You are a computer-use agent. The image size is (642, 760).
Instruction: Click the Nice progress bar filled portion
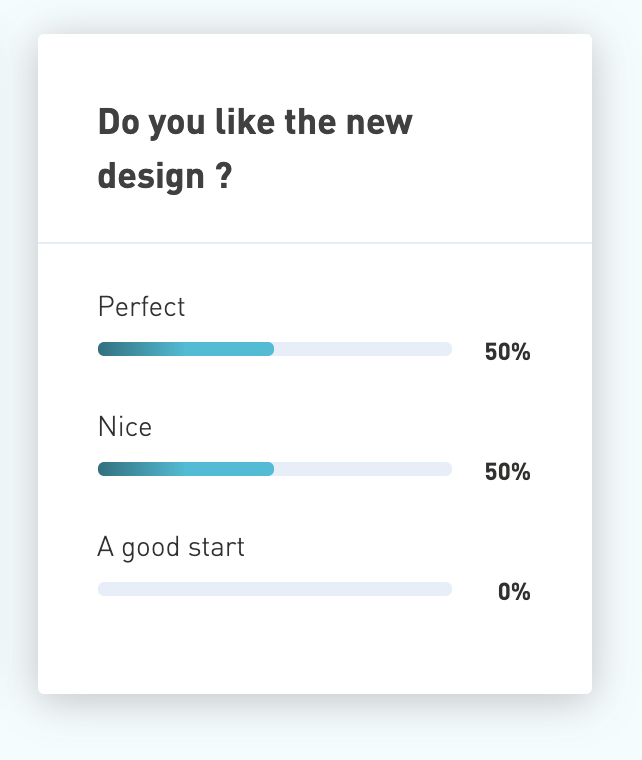pyautogui.click(x=186, y=469)
